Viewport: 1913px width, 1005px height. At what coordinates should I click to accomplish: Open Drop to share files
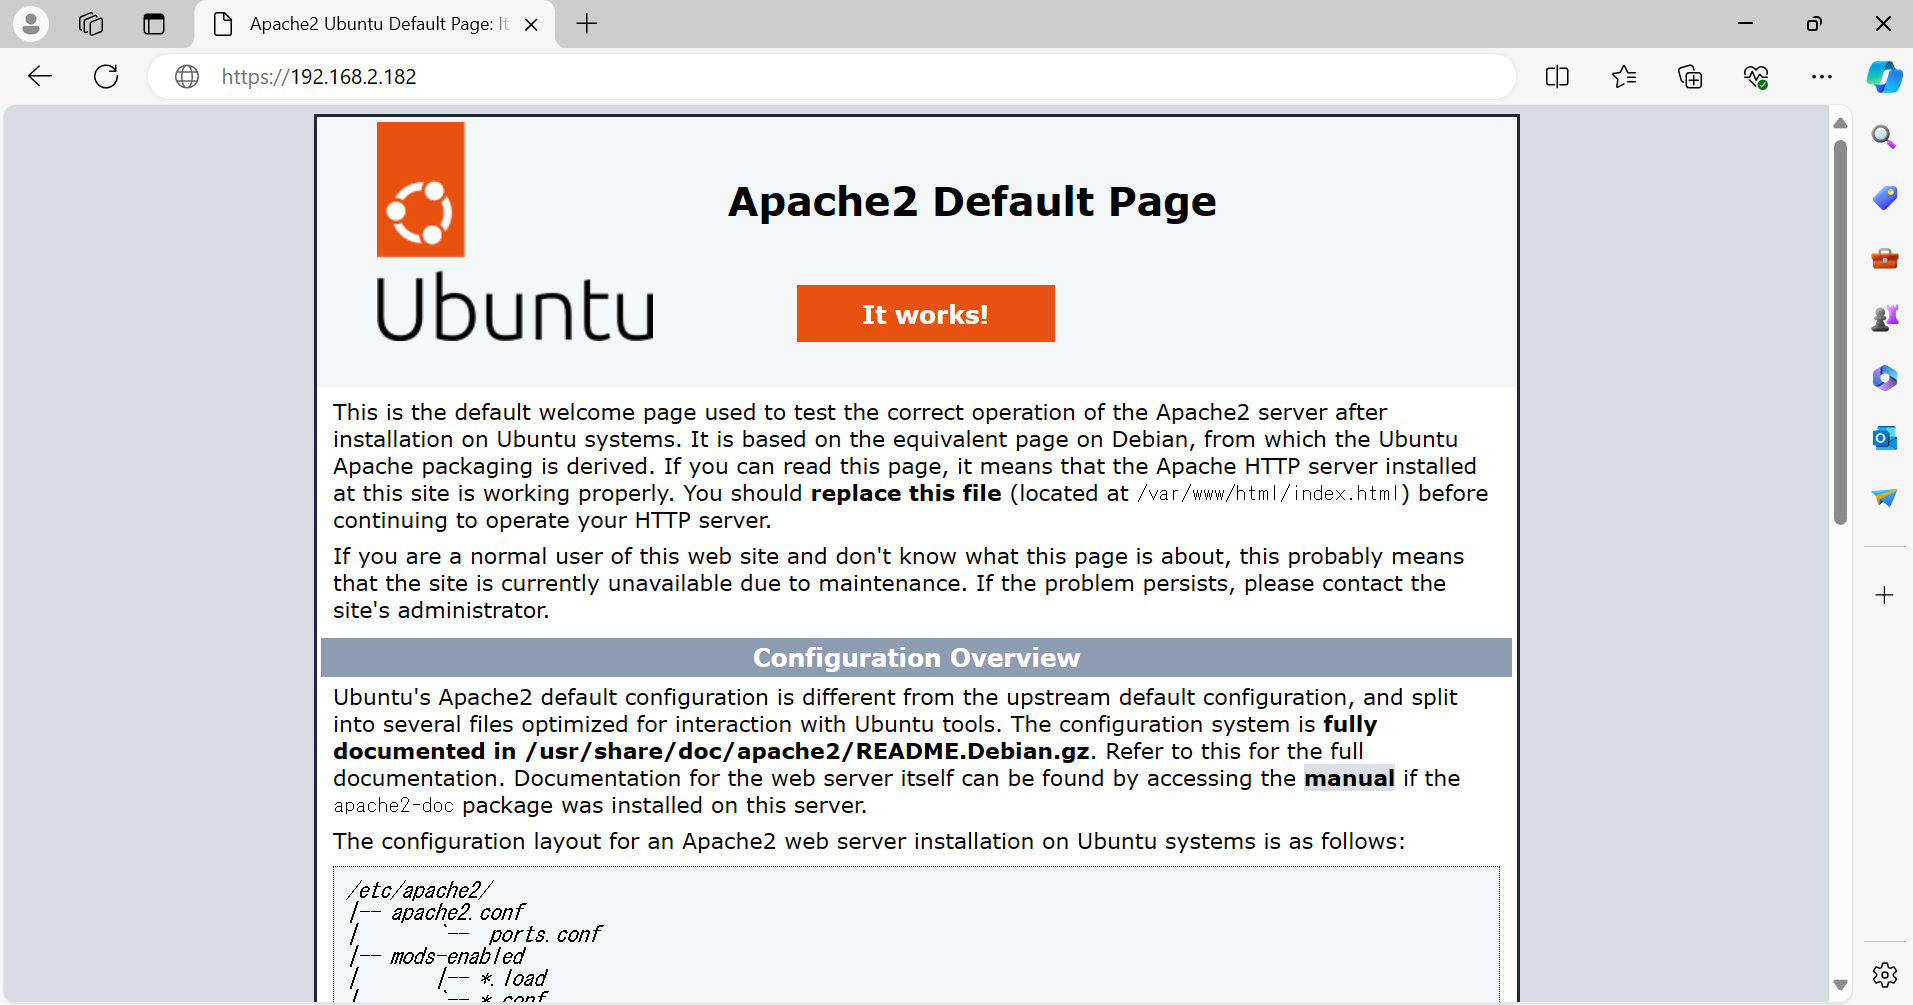(x=1885, y=498)
